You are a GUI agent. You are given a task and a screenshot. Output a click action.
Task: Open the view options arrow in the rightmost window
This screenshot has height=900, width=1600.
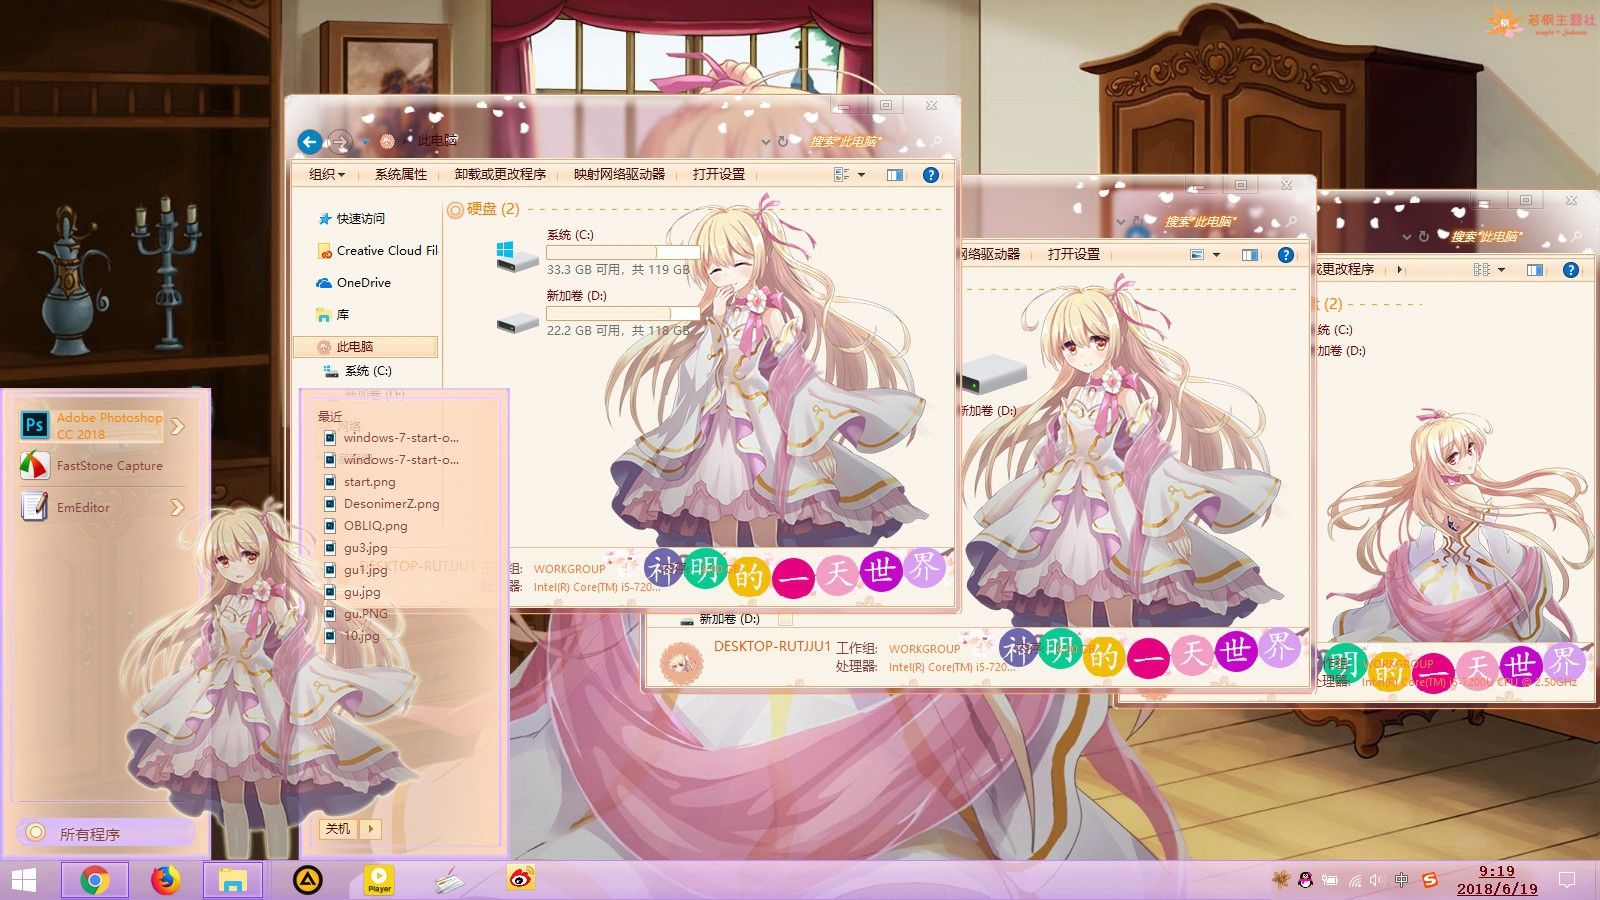coord(1501,270)
